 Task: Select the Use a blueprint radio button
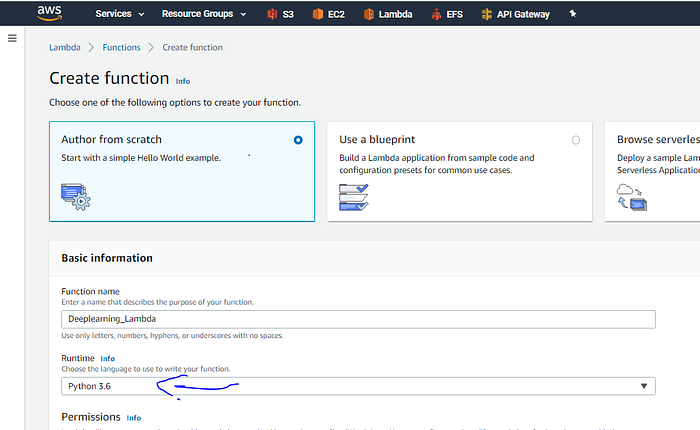pos(576,140)
